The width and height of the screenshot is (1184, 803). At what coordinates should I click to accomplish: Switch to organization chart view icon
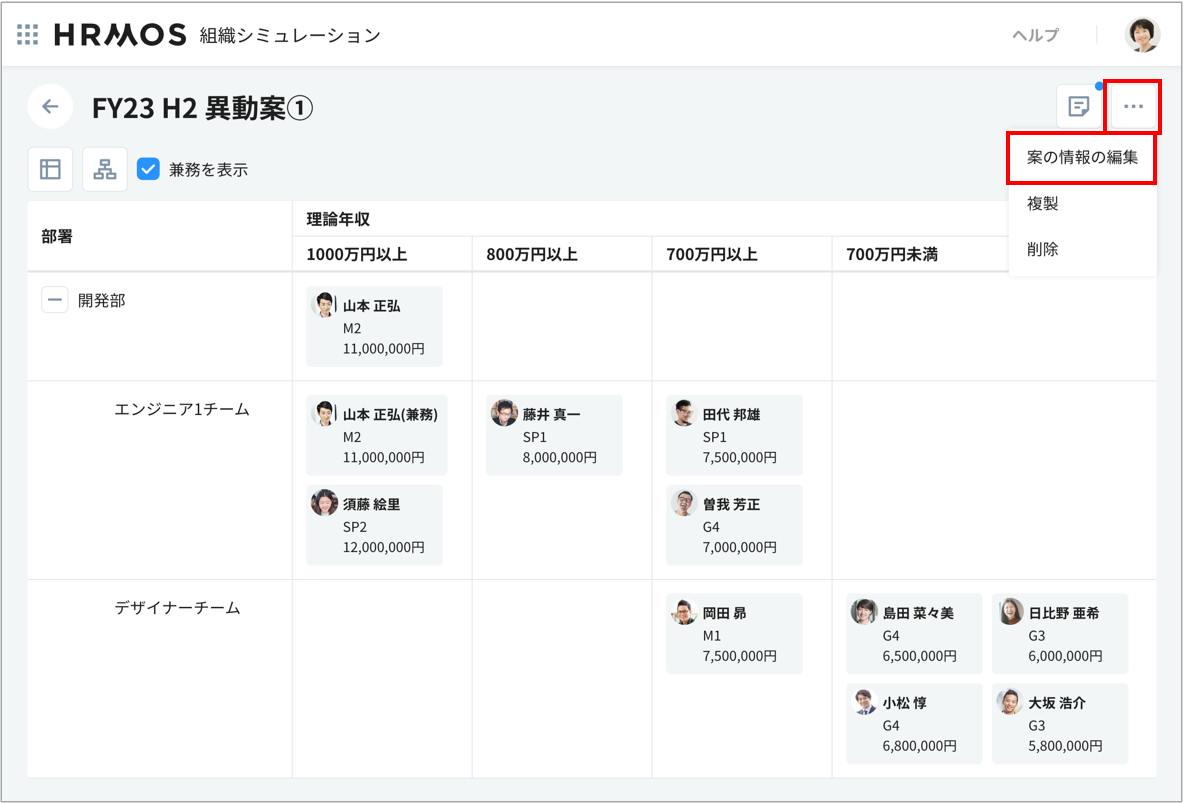105,169
